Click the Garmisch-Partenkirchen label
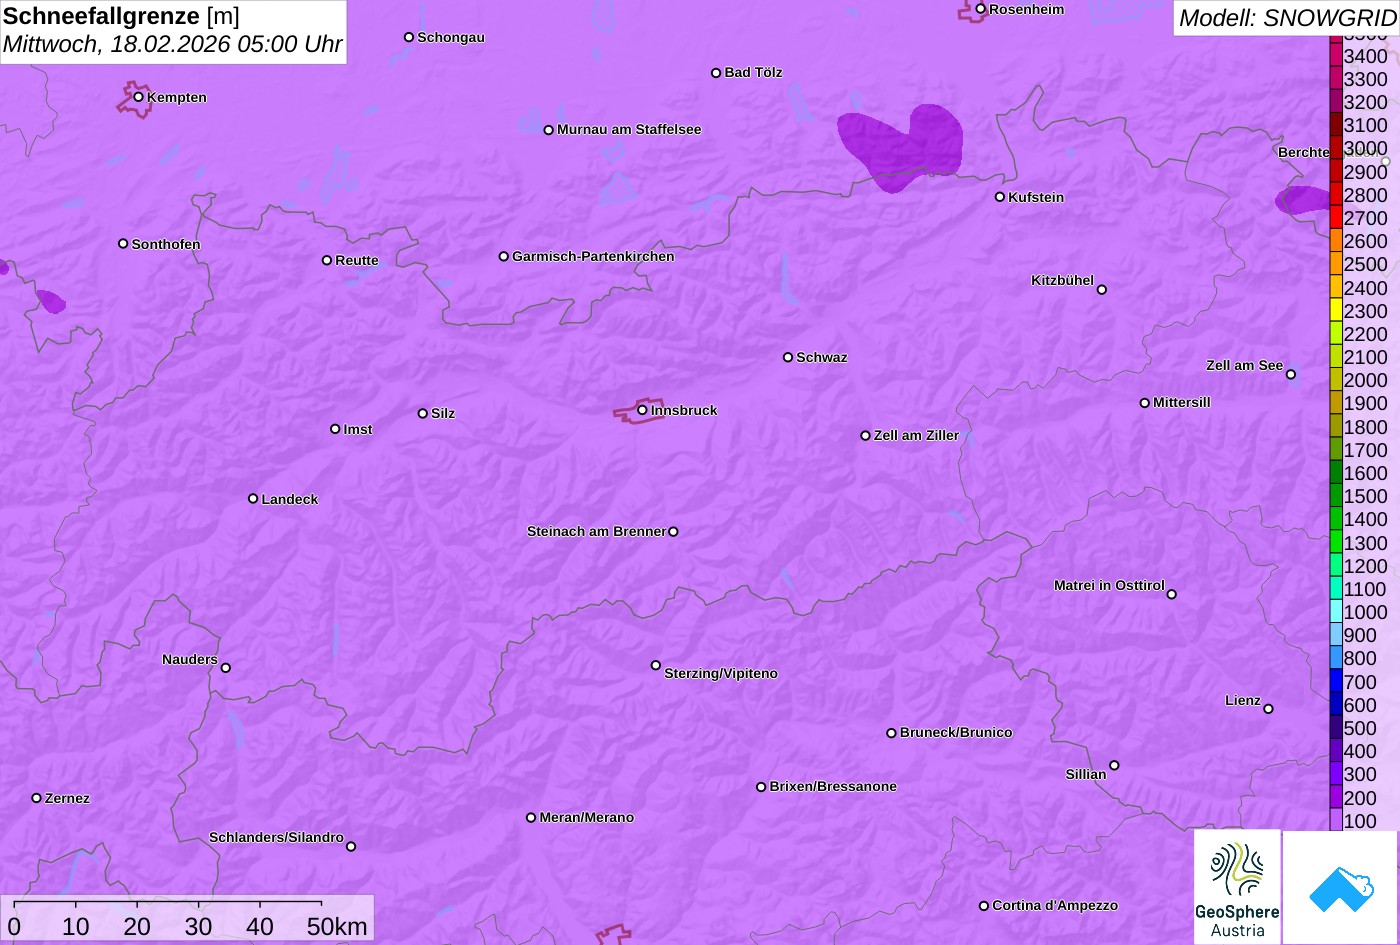Screen dimensions: 1400x945 coord(593,256)
